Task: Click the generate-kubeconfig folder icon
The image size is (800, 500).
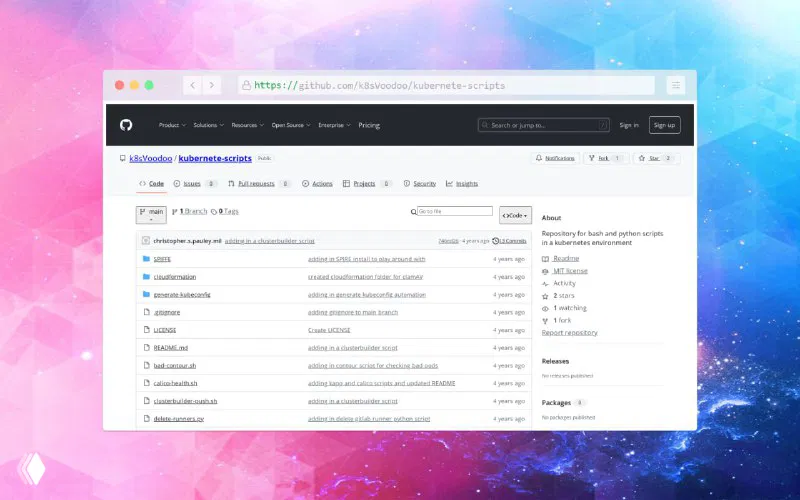Action: coord(146,294)
